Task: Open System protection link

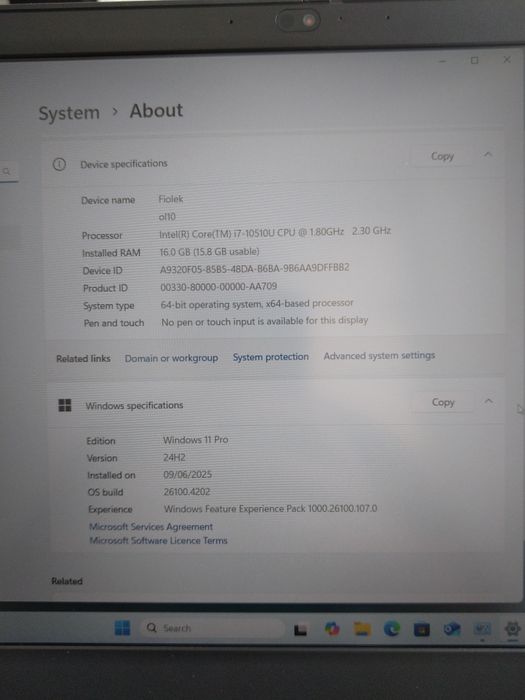Action: pos(271,357)
